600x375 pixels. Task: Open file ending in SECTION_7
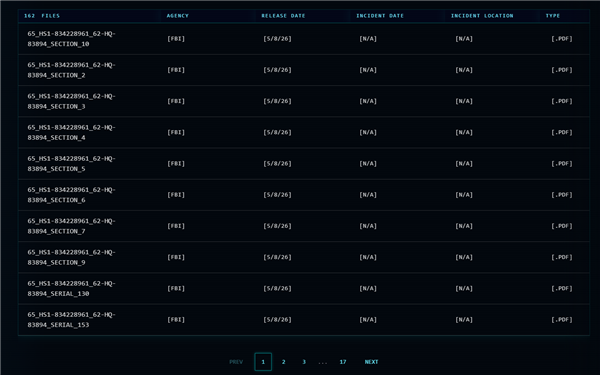coord(71,226)
